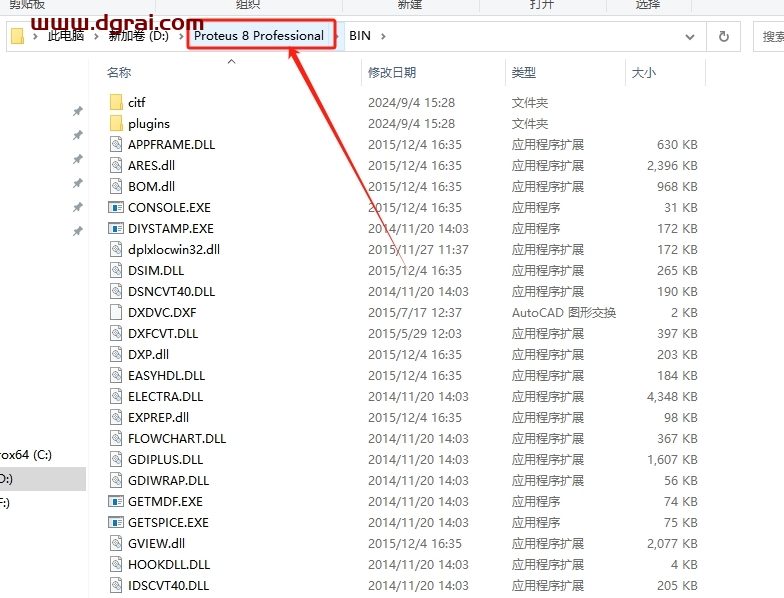This screenshot has width=784, height=598.
Task: Click the 1,607 KB size cell
Action: 672,460
